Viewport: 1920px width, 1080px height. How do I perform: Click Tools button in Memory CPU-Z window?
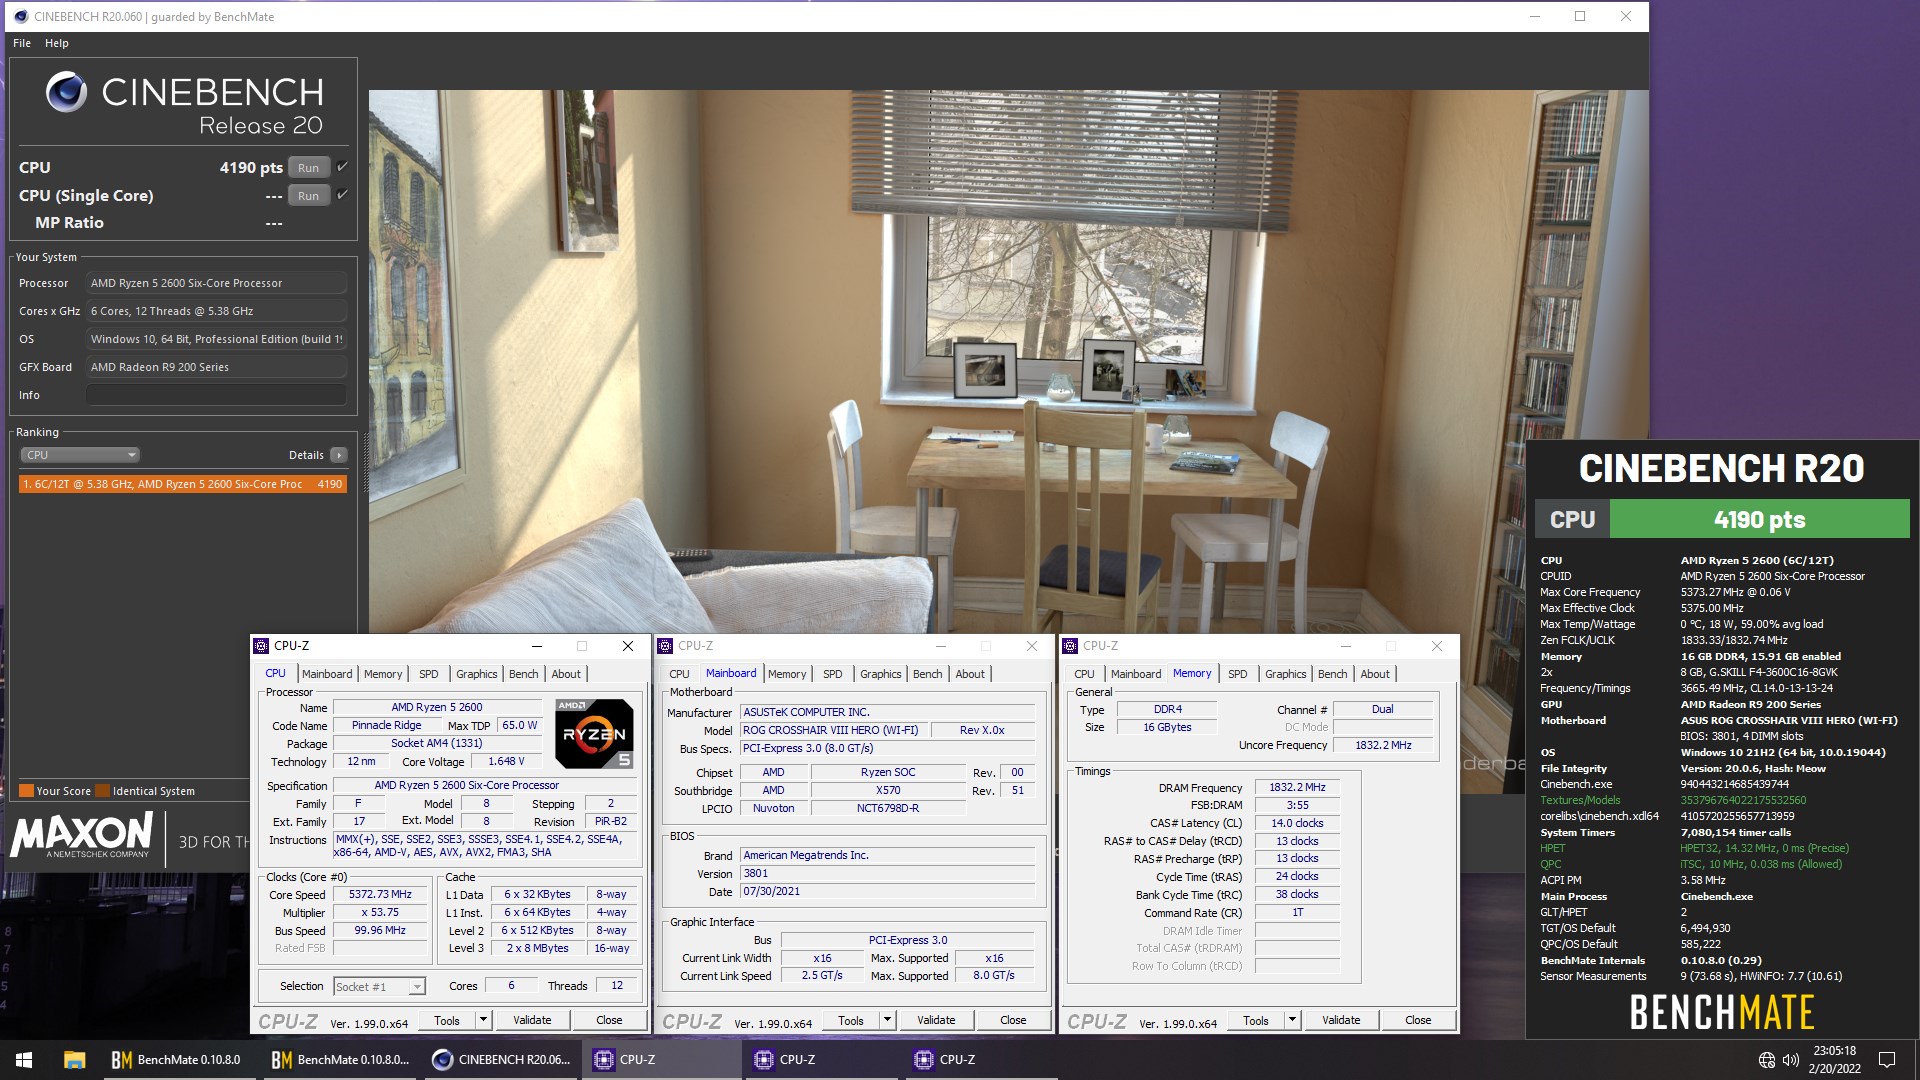coord(1256,1020)
